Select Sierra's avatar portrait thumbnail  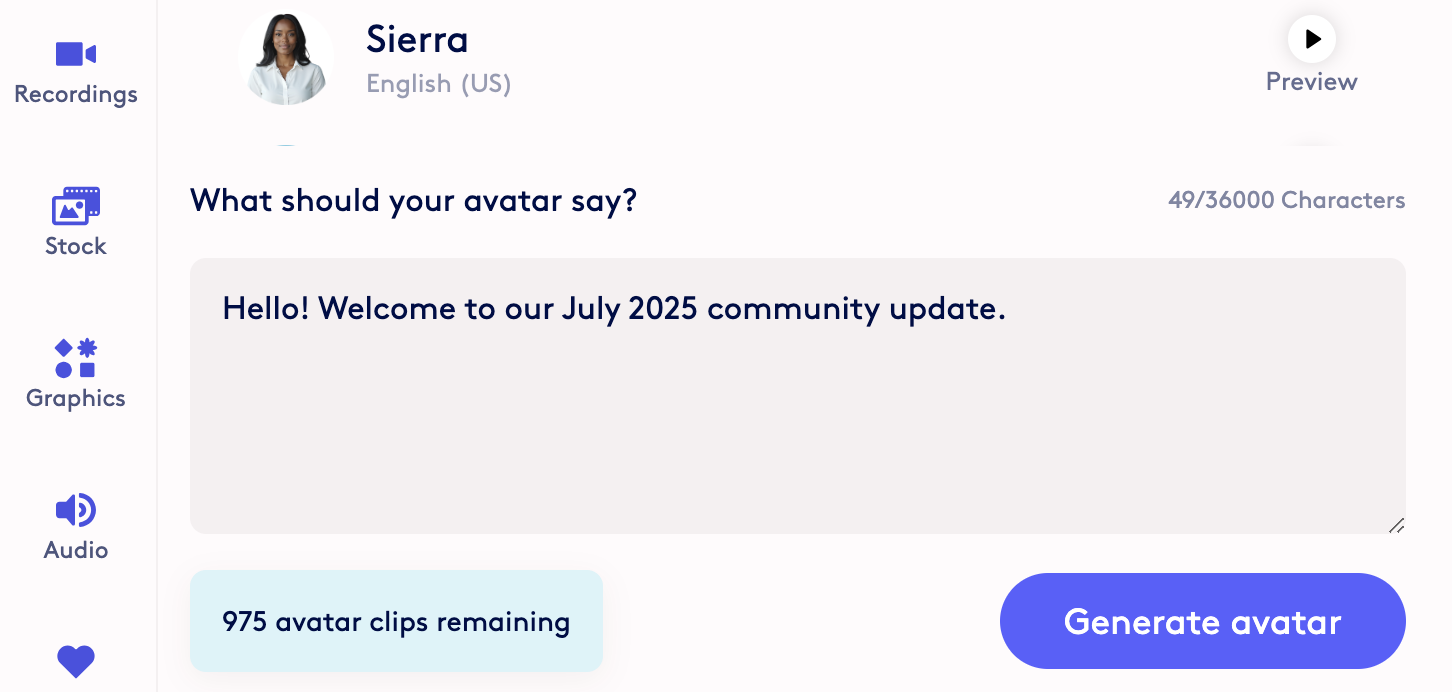tap(287, 56)
